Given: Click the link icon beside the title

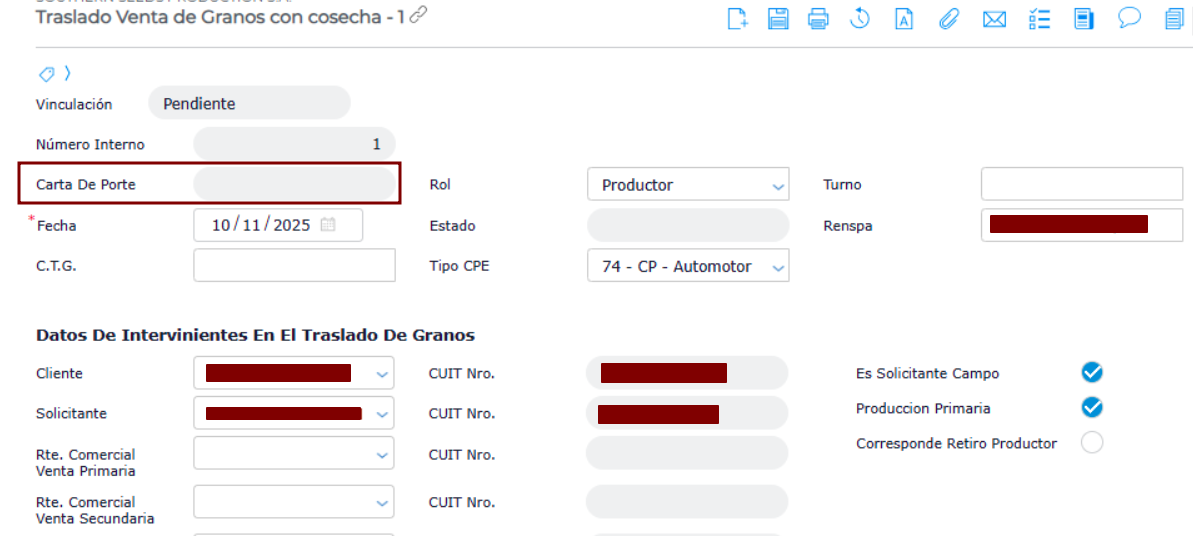Looking at the screenshot, I should click(x=419, y=14).
